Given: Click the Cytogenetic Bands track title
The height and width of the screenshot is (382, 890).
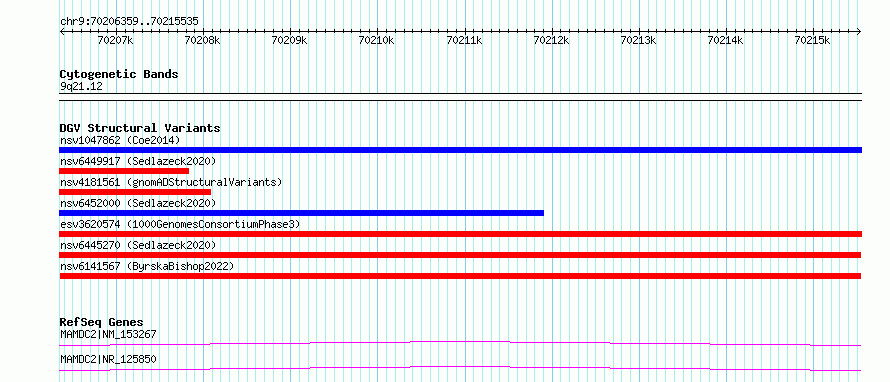Looking at the screenshot, I should pos(119,74).
